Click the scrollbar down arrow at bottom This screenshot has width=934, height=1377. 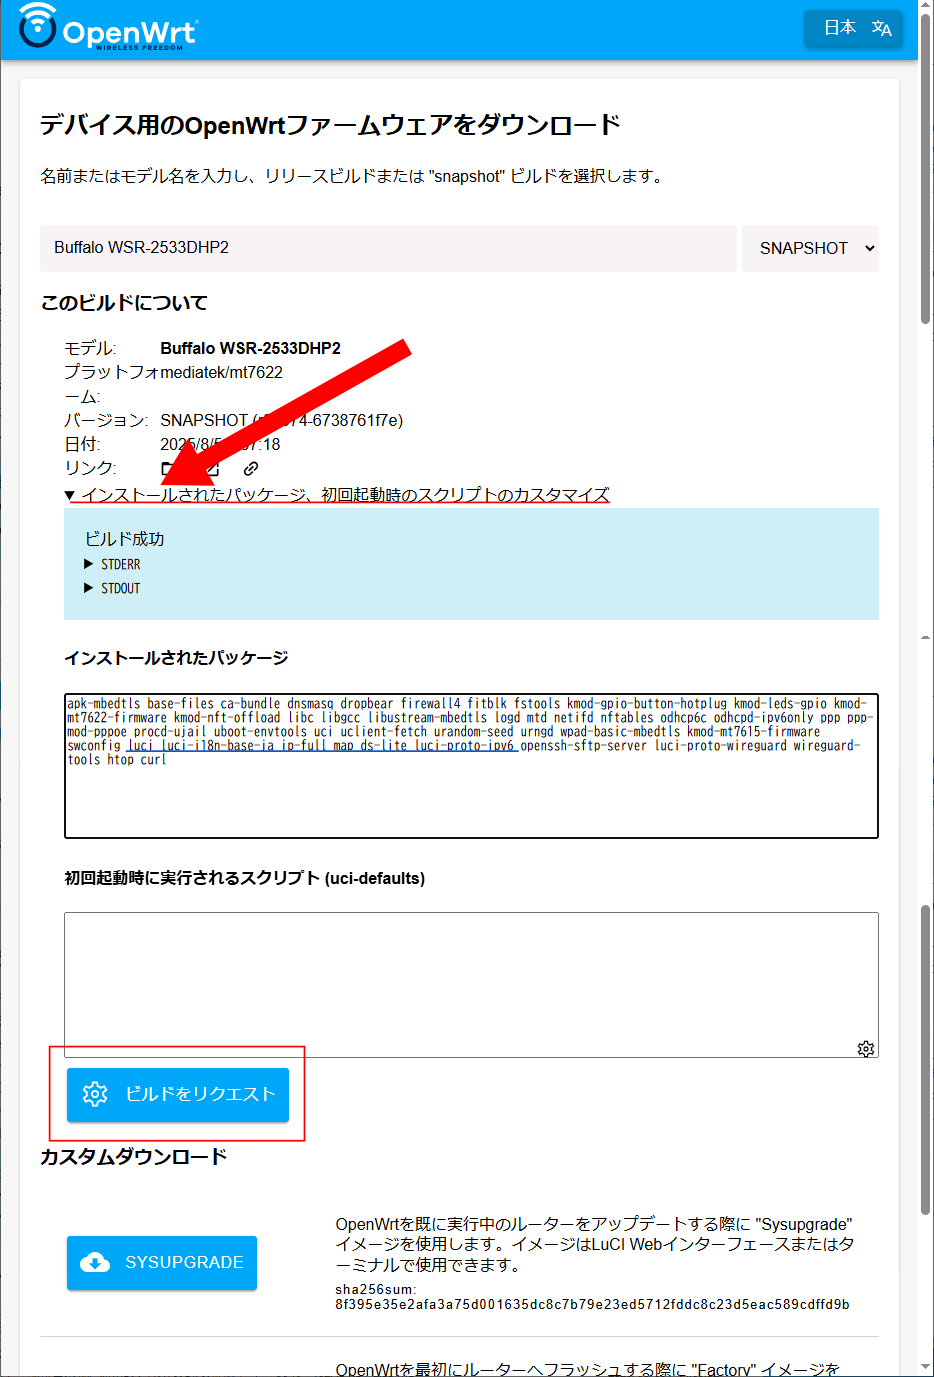(x=926, y=1368)
